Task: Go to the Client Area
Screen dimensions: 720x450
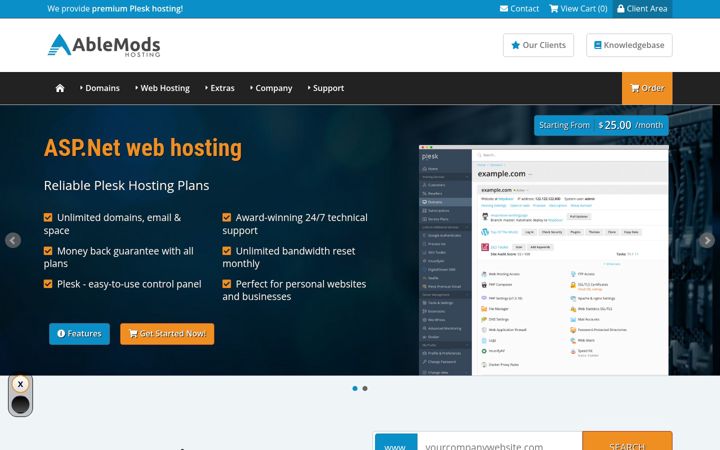Action: point(642,9)
